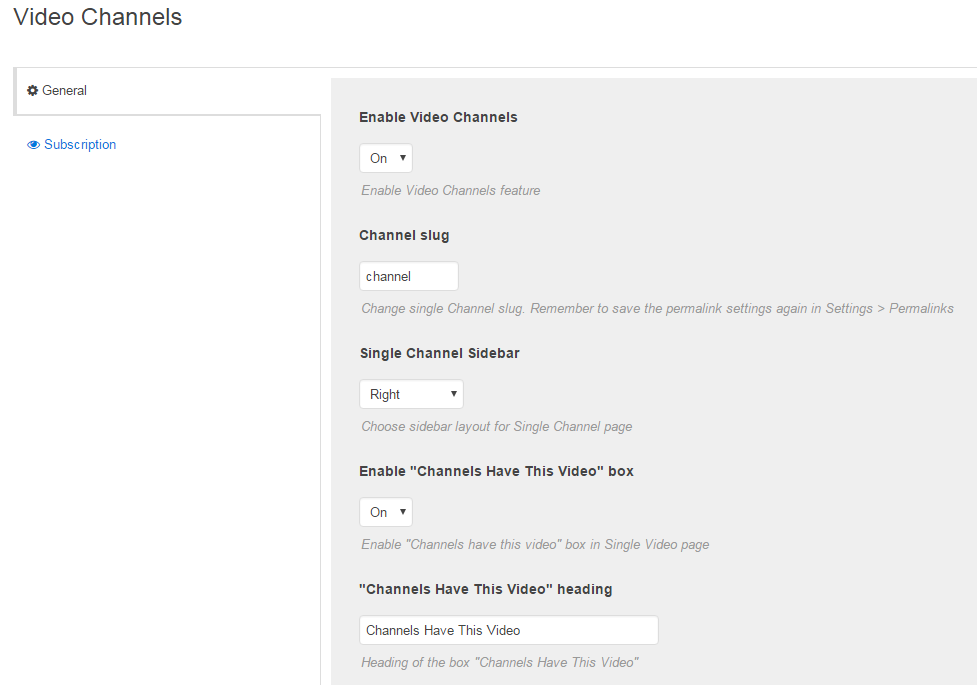Open the Enable Video Channels dropdown
Screen dimensions: 977x685
pyautogui.click(x=386, y=158)
